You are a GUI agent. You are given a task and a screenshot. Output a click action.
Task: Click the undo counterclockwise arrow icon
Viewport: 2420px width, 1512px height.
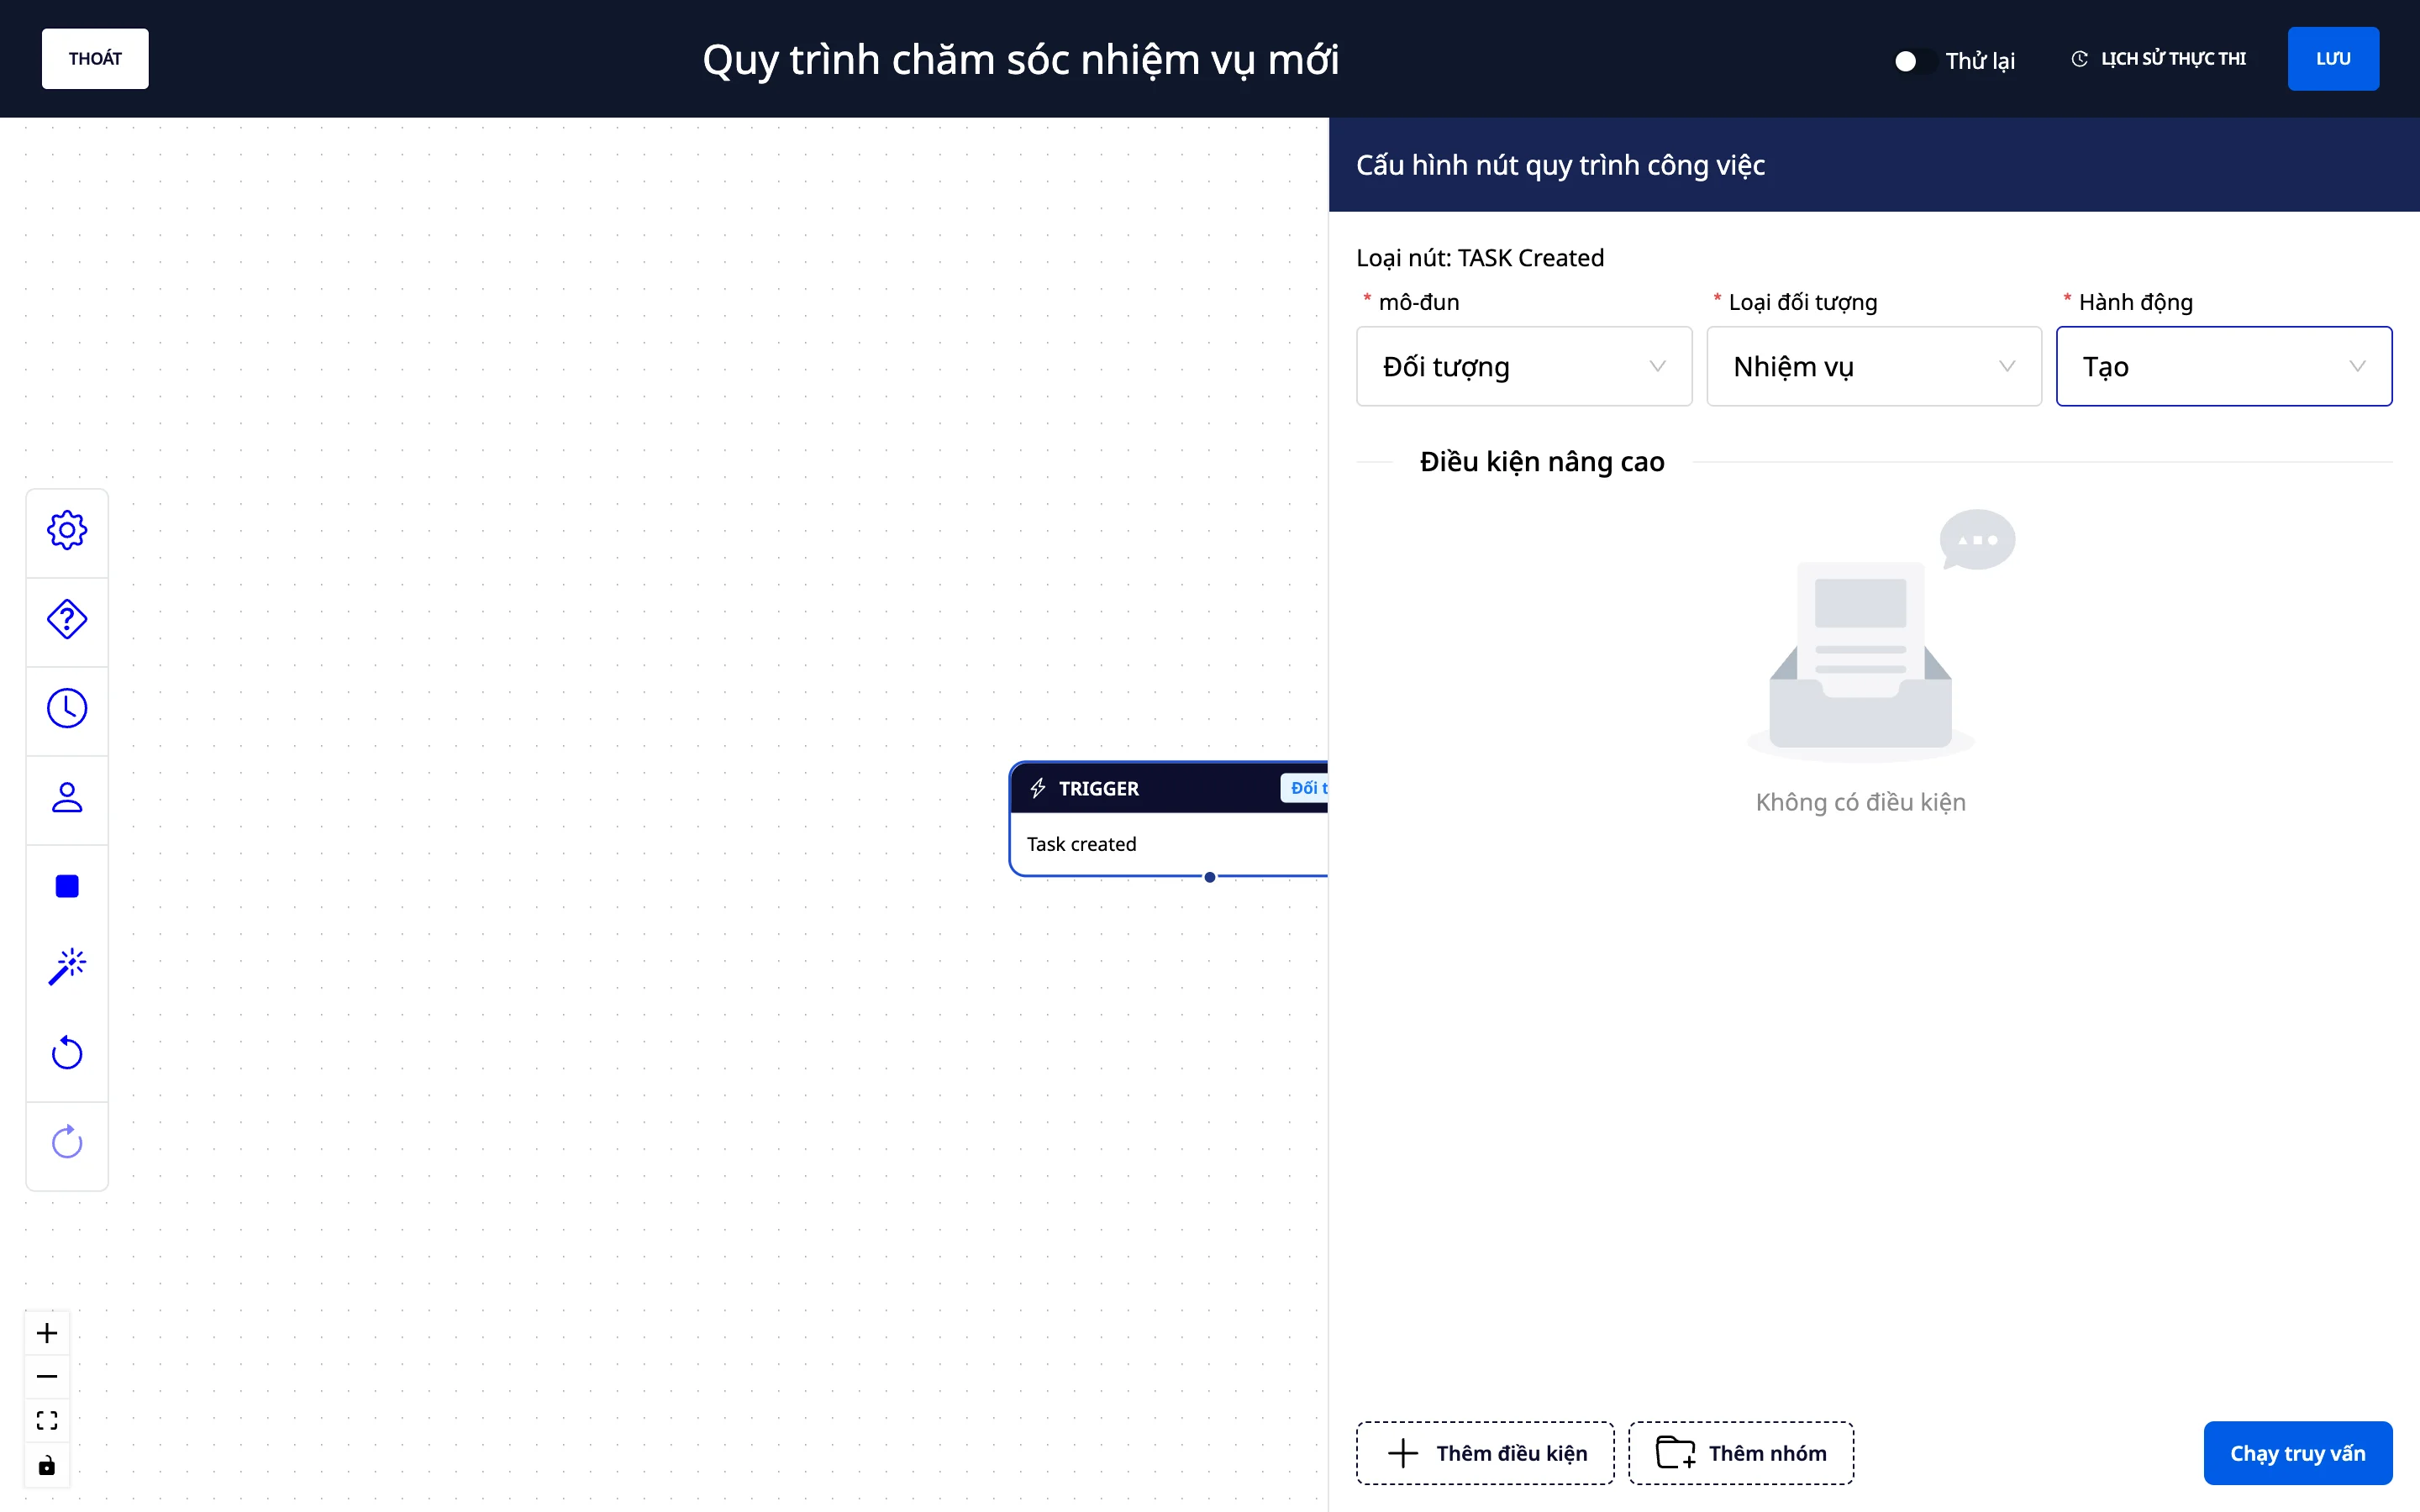point(67,1053)
